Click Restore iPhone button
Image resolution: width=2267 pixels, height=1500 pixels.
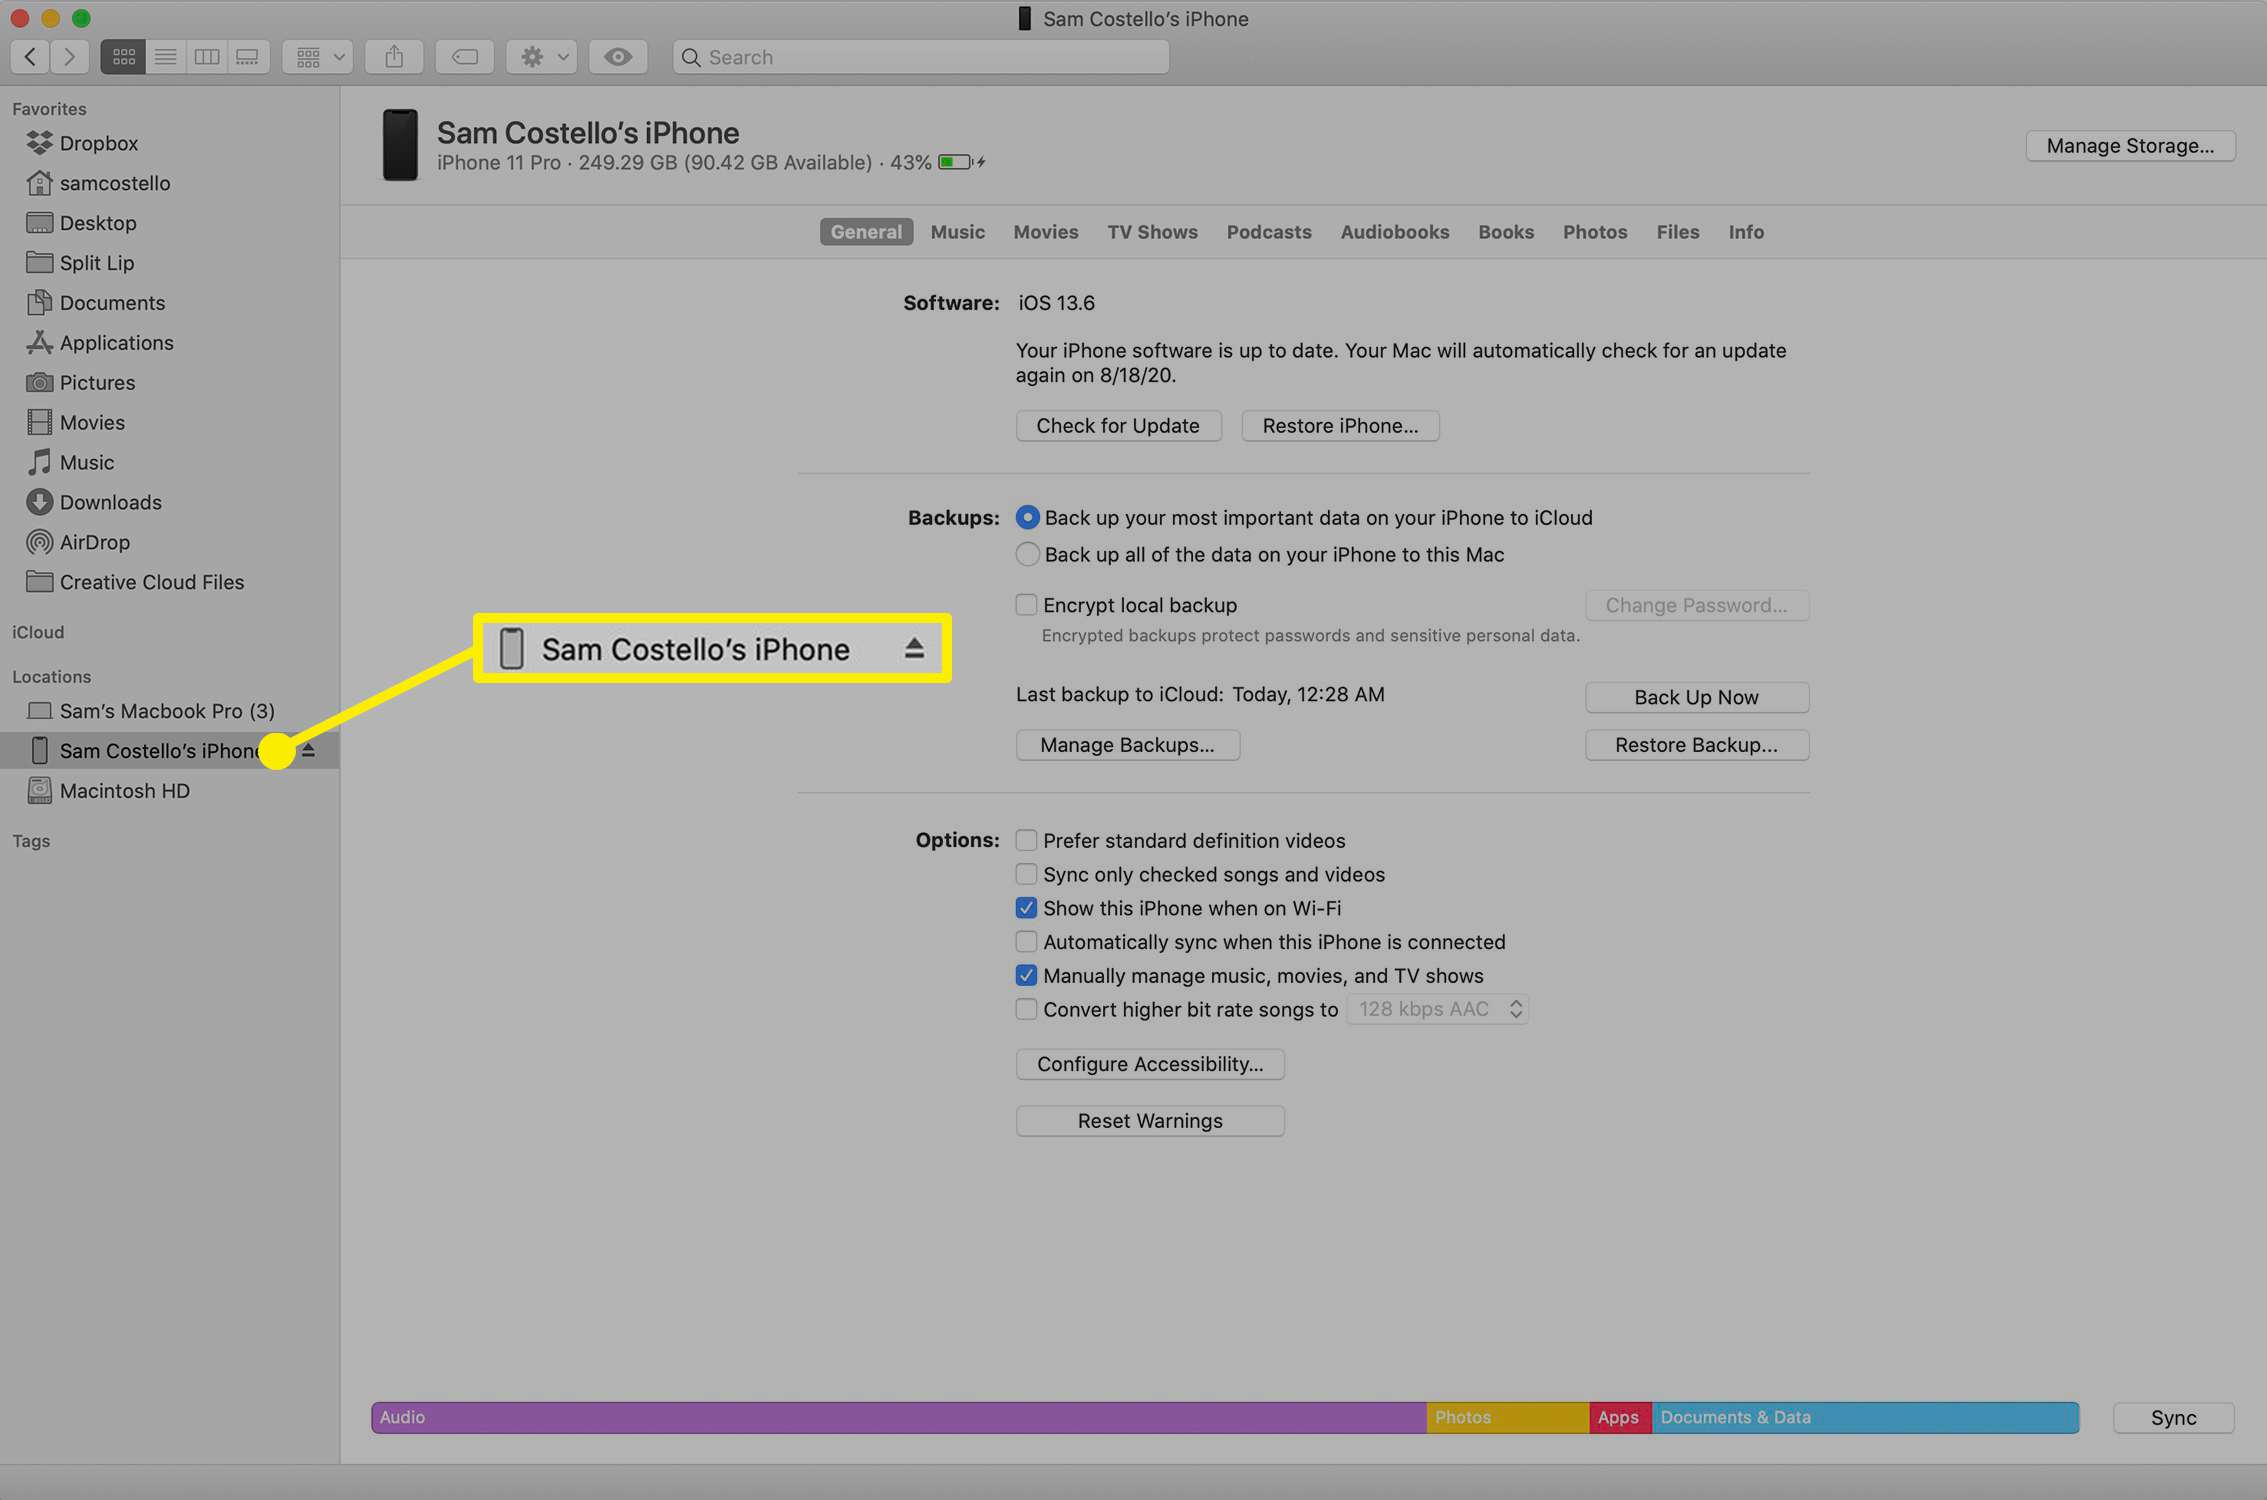[x=1340, y=426]
